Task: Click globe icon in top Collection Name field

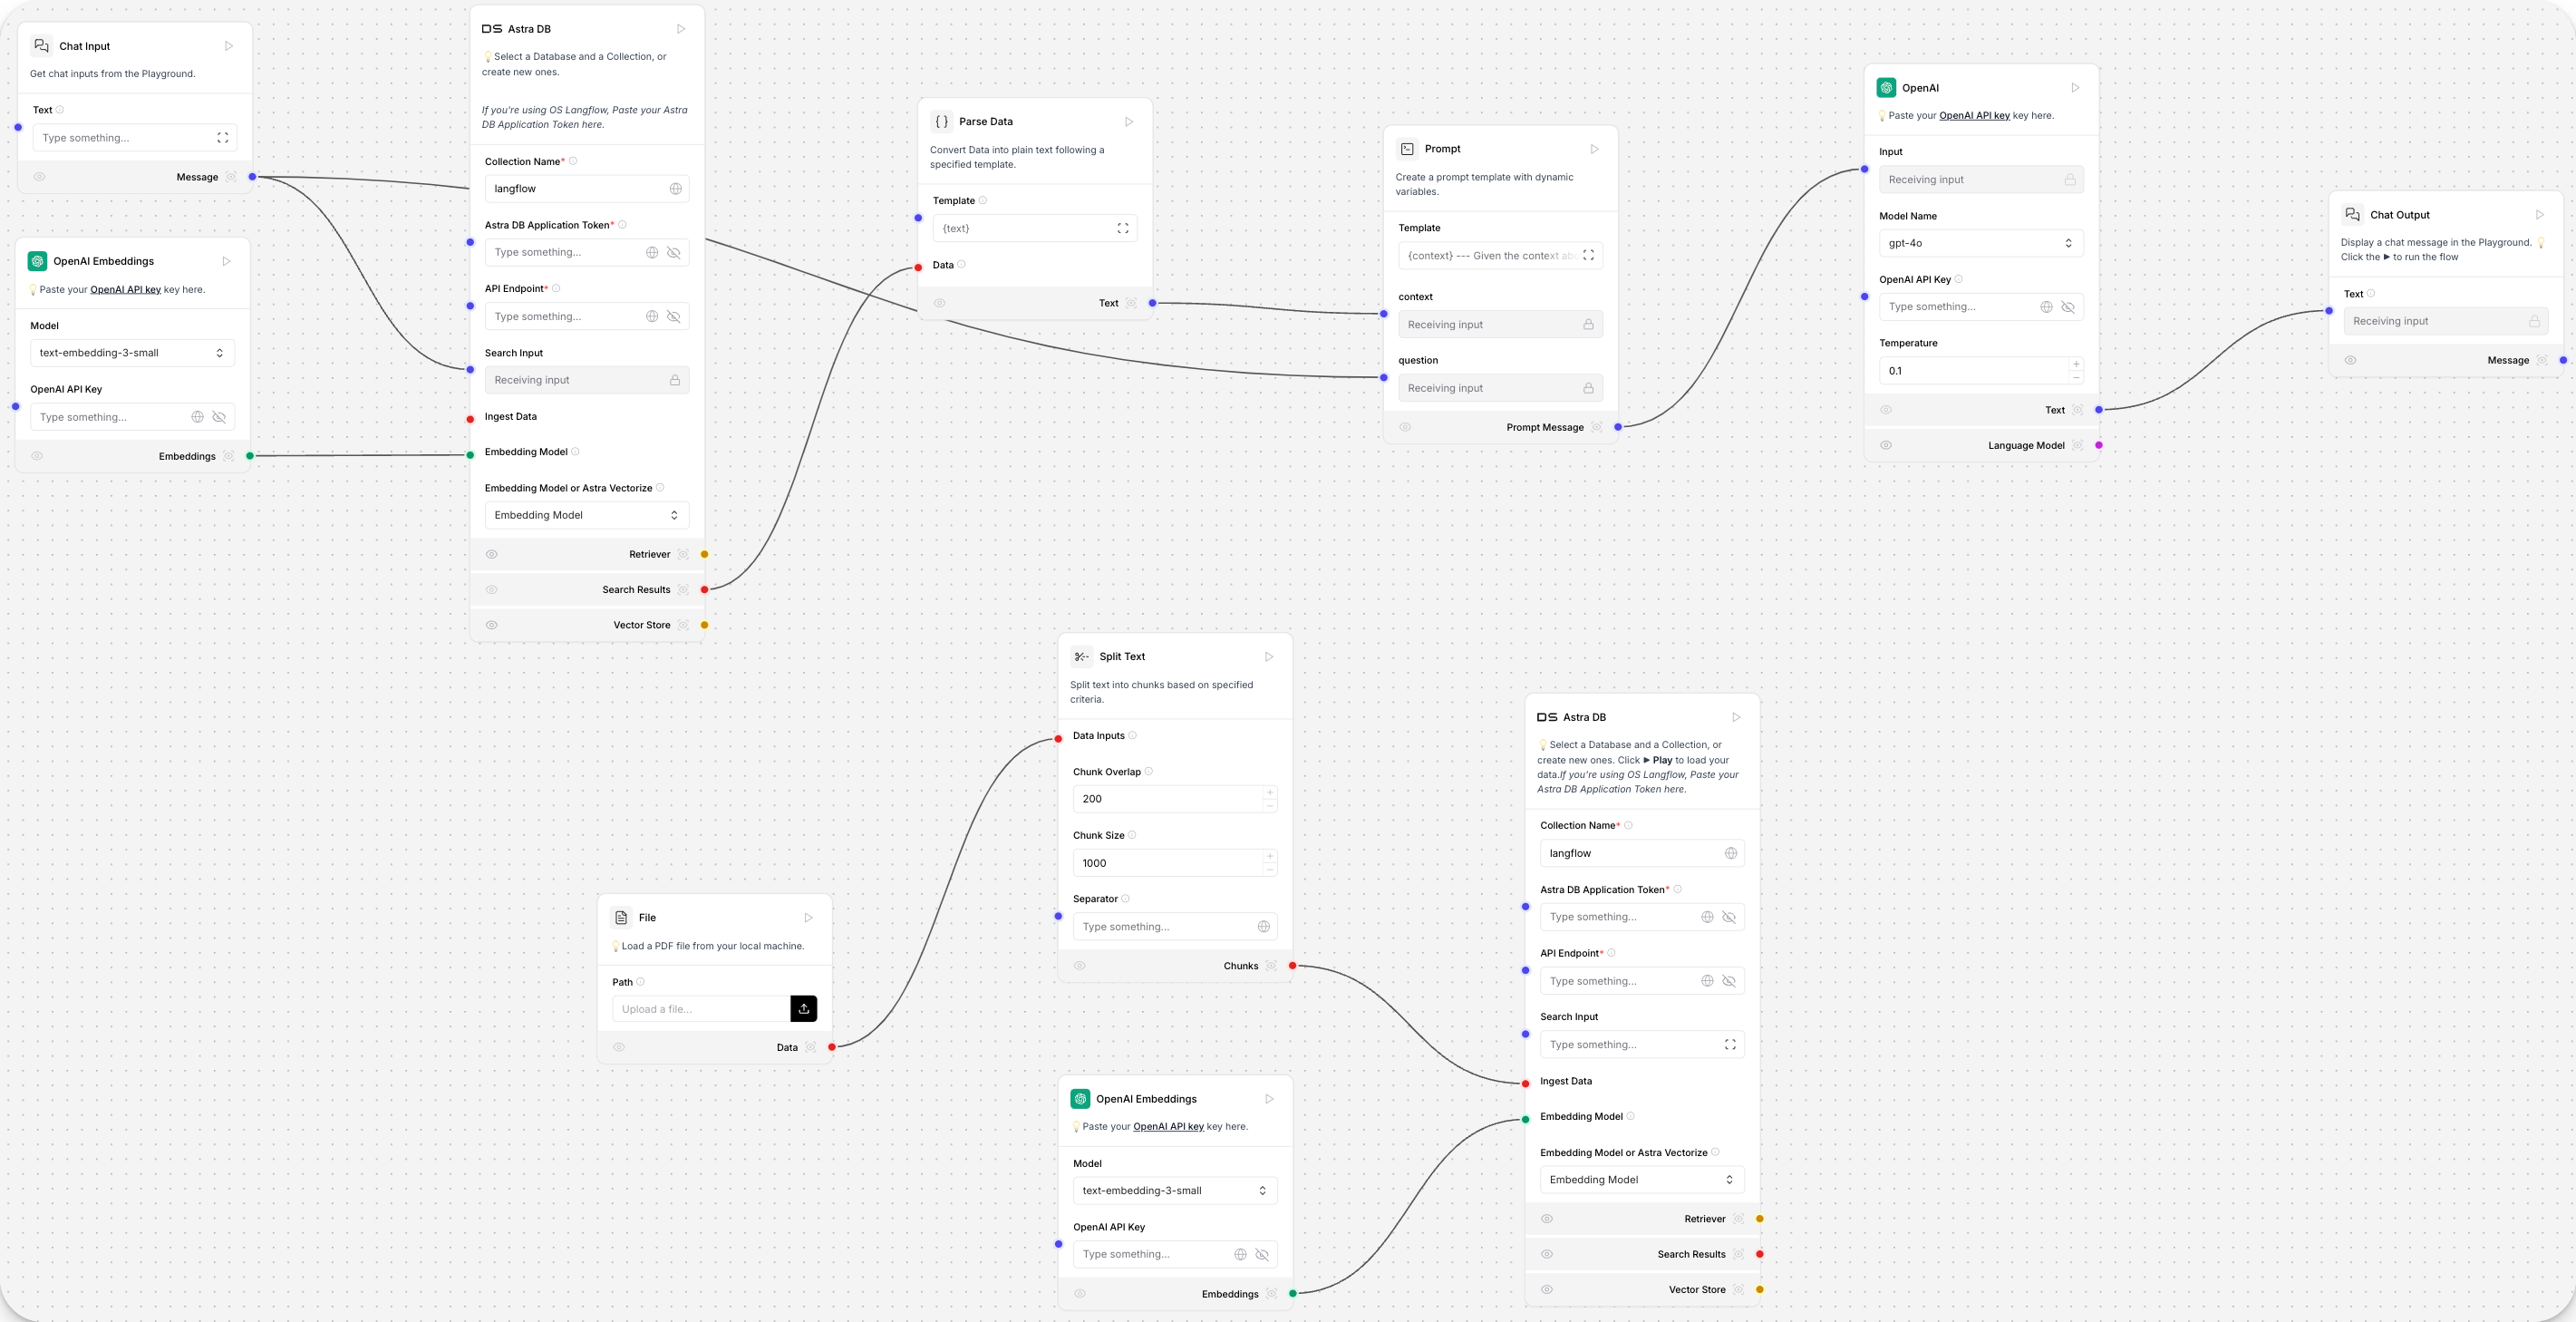Action: 676,189
